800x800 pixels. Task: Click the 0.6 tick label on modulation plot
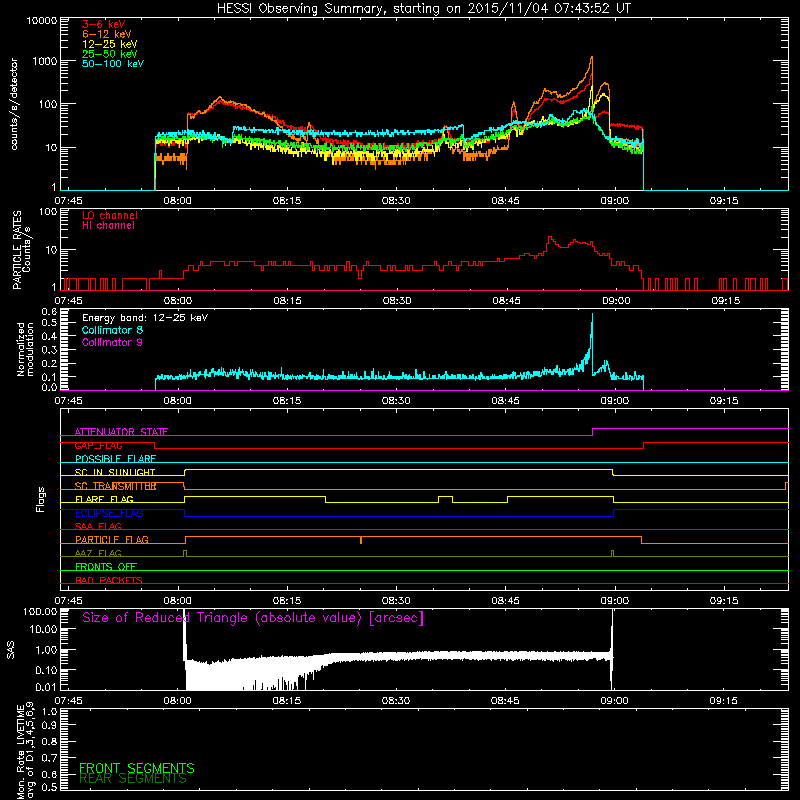(49, 312)
